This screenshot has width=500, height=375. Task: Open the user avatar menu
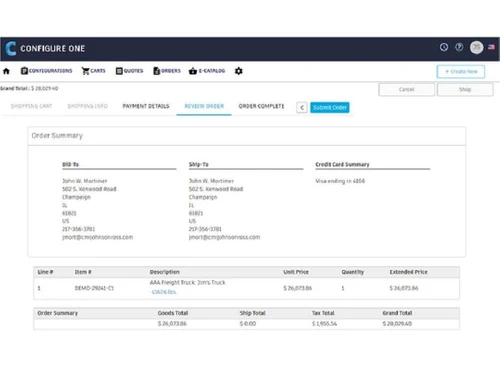[477, 47]
